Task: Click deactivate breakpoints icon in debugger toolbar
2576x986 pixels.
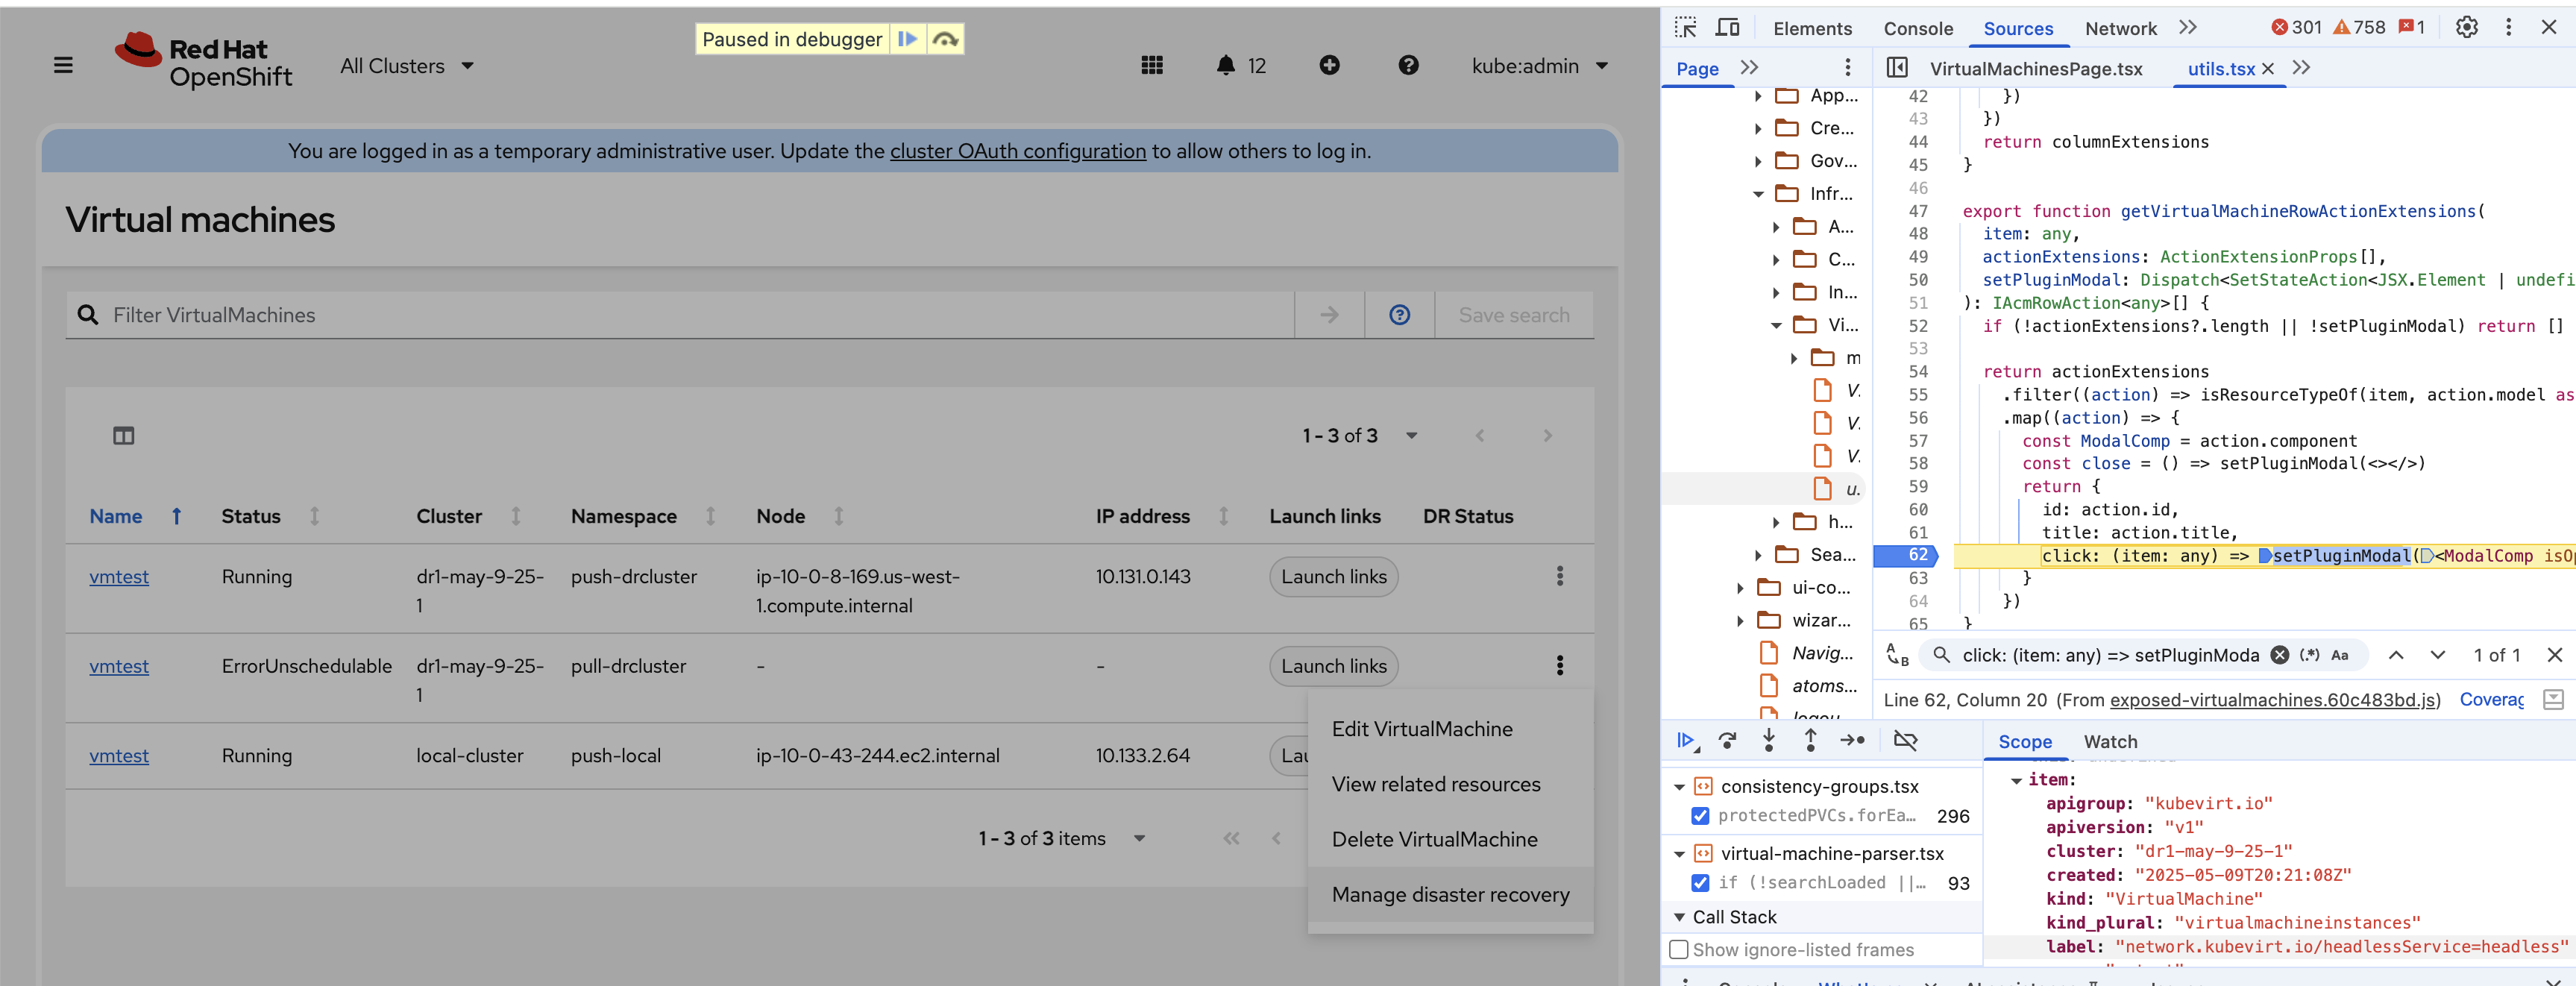Action: click(x=1905, y=741)
